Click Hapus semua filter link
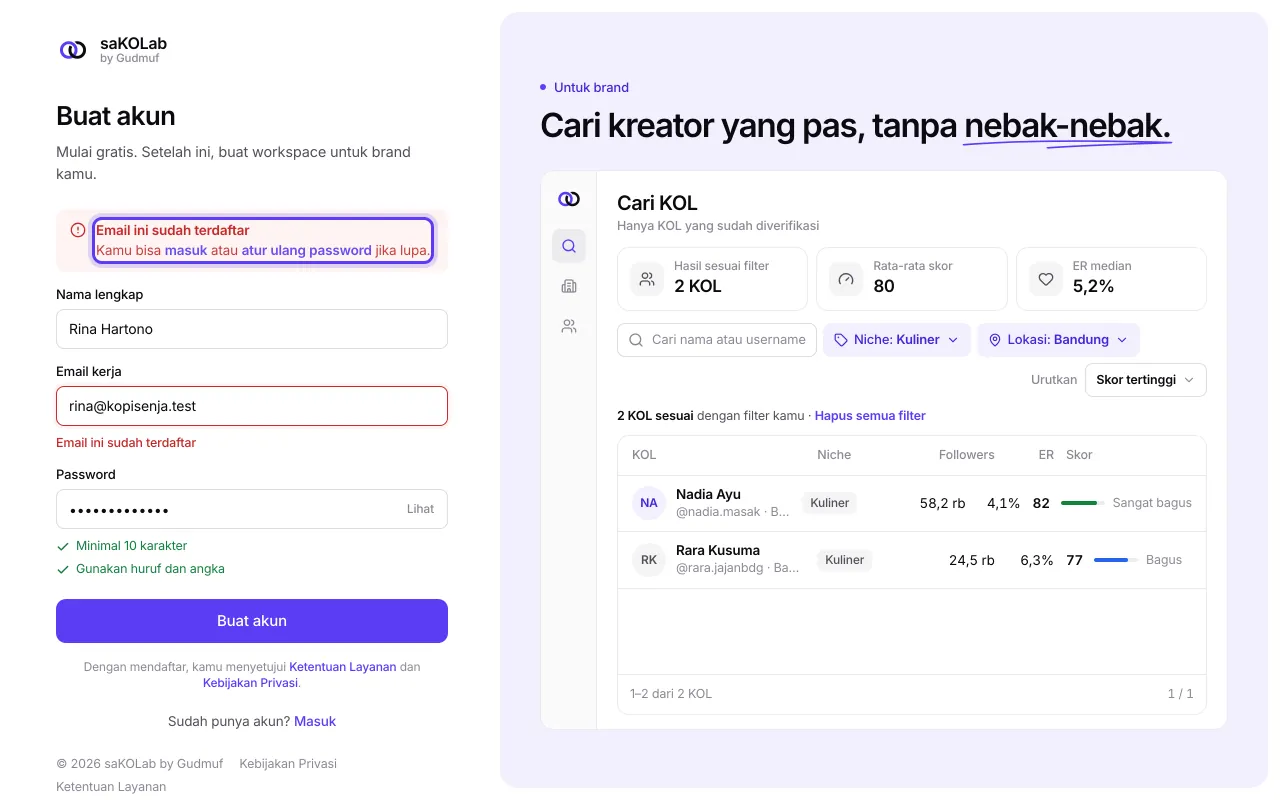1280x800 pixels. click(x=870, y=415)
